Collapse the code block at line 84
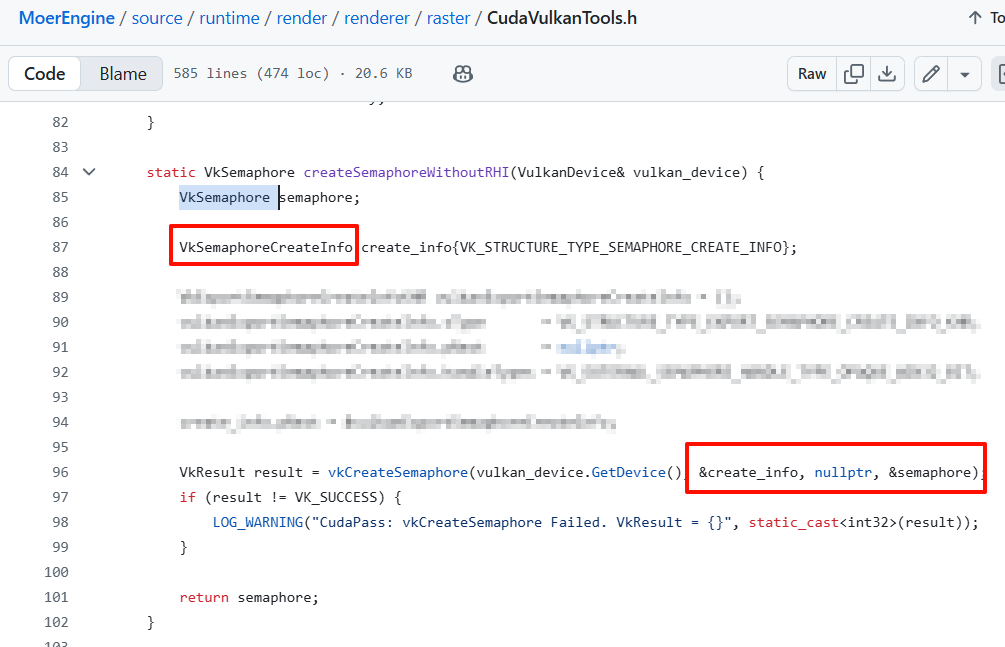 (89, 172)
